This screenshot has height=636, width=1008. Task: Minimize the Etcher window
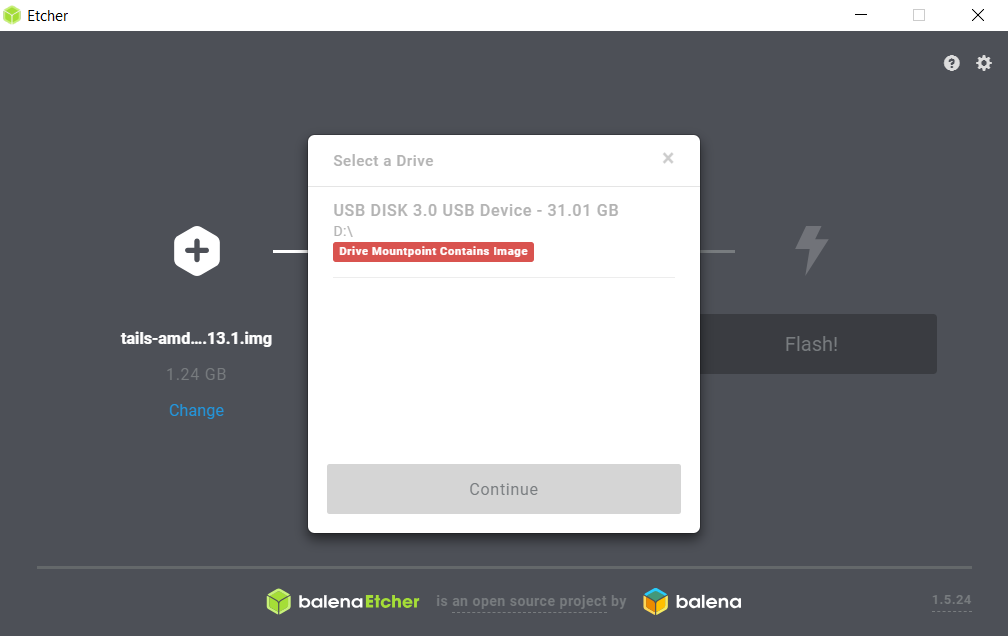click(861, 15)
